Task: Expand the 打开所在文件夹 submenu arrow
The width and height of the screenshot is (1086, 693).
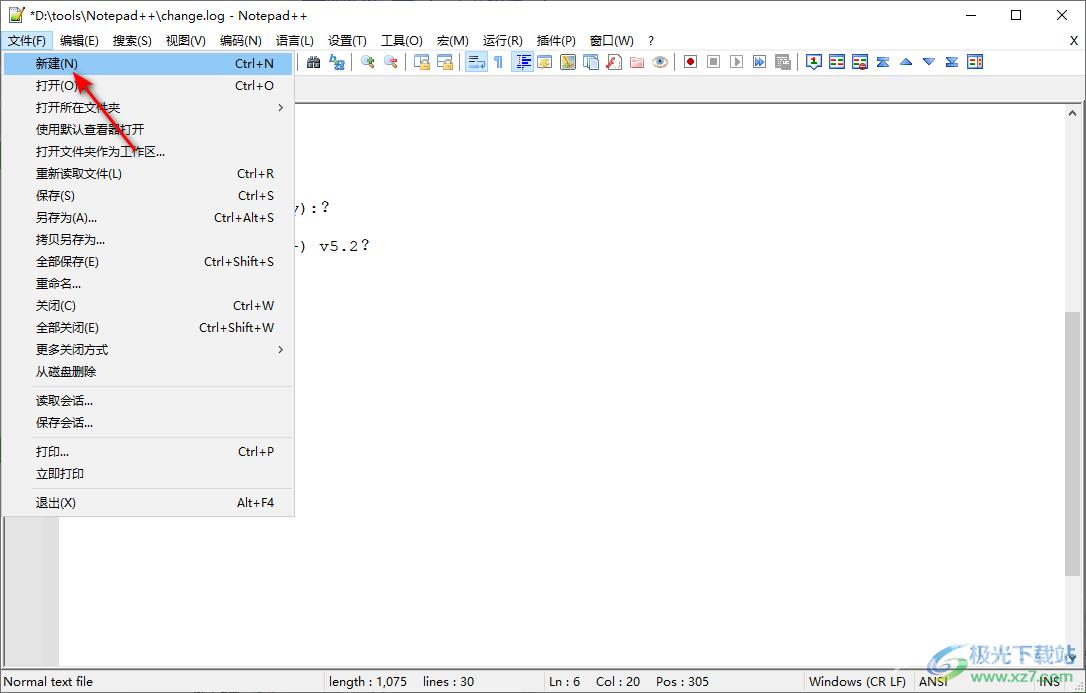Action: click(281, 107)
